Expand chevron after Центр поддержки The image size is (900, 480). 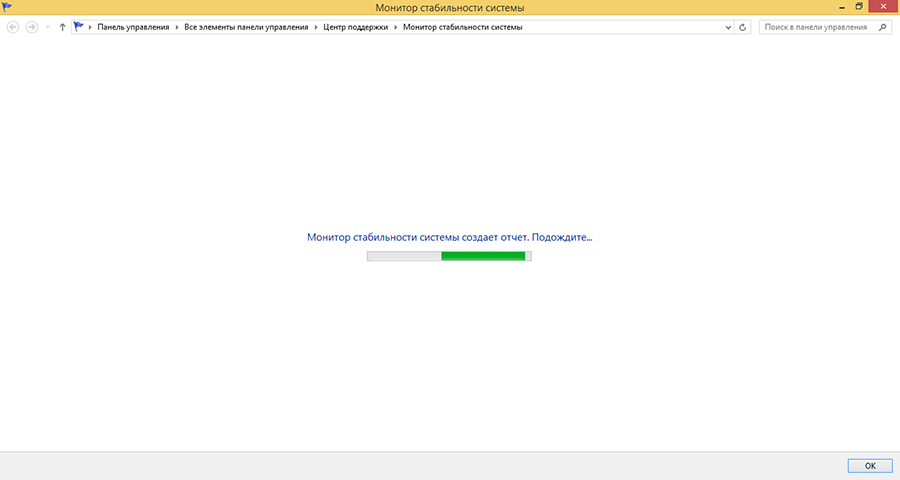[395, 27]
